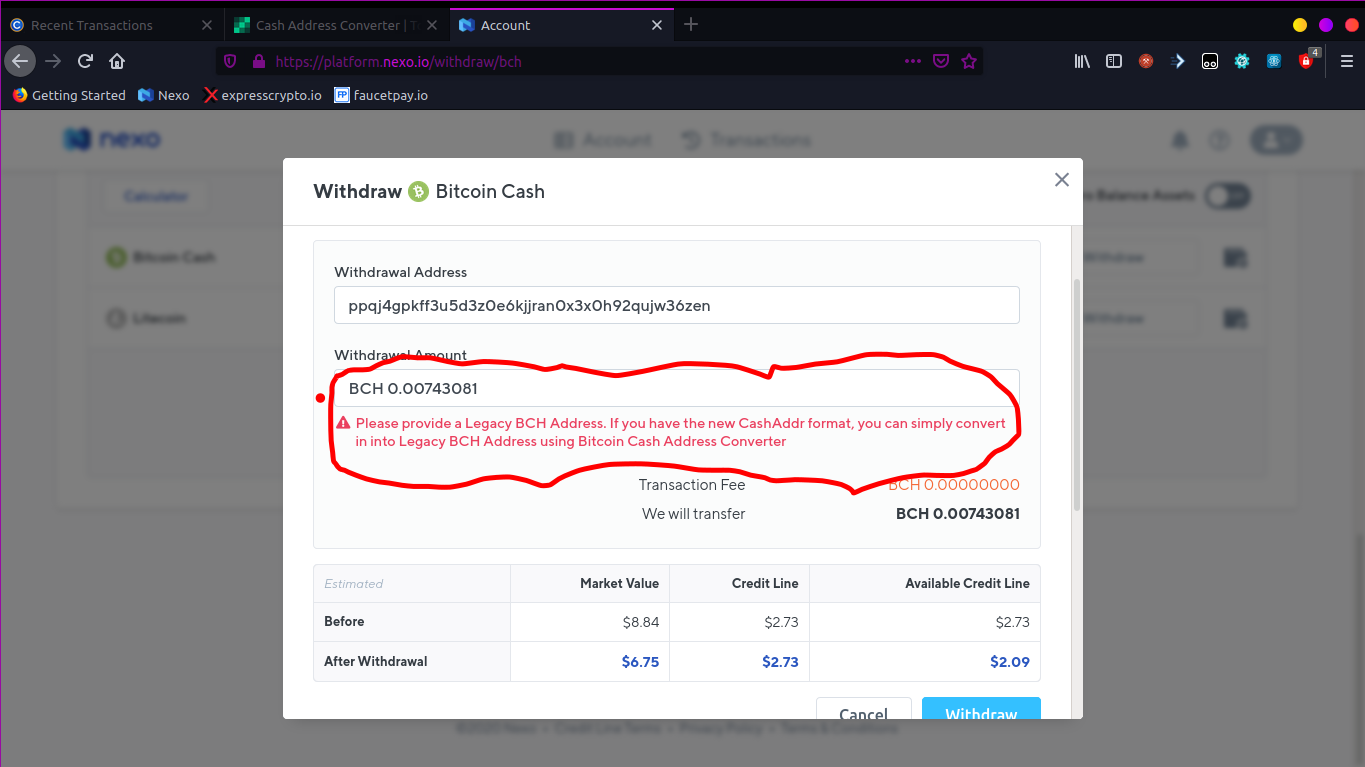
Task: Close the Withdraw Bitcoin Cash dialog
Action: [x=1062, y=180]
